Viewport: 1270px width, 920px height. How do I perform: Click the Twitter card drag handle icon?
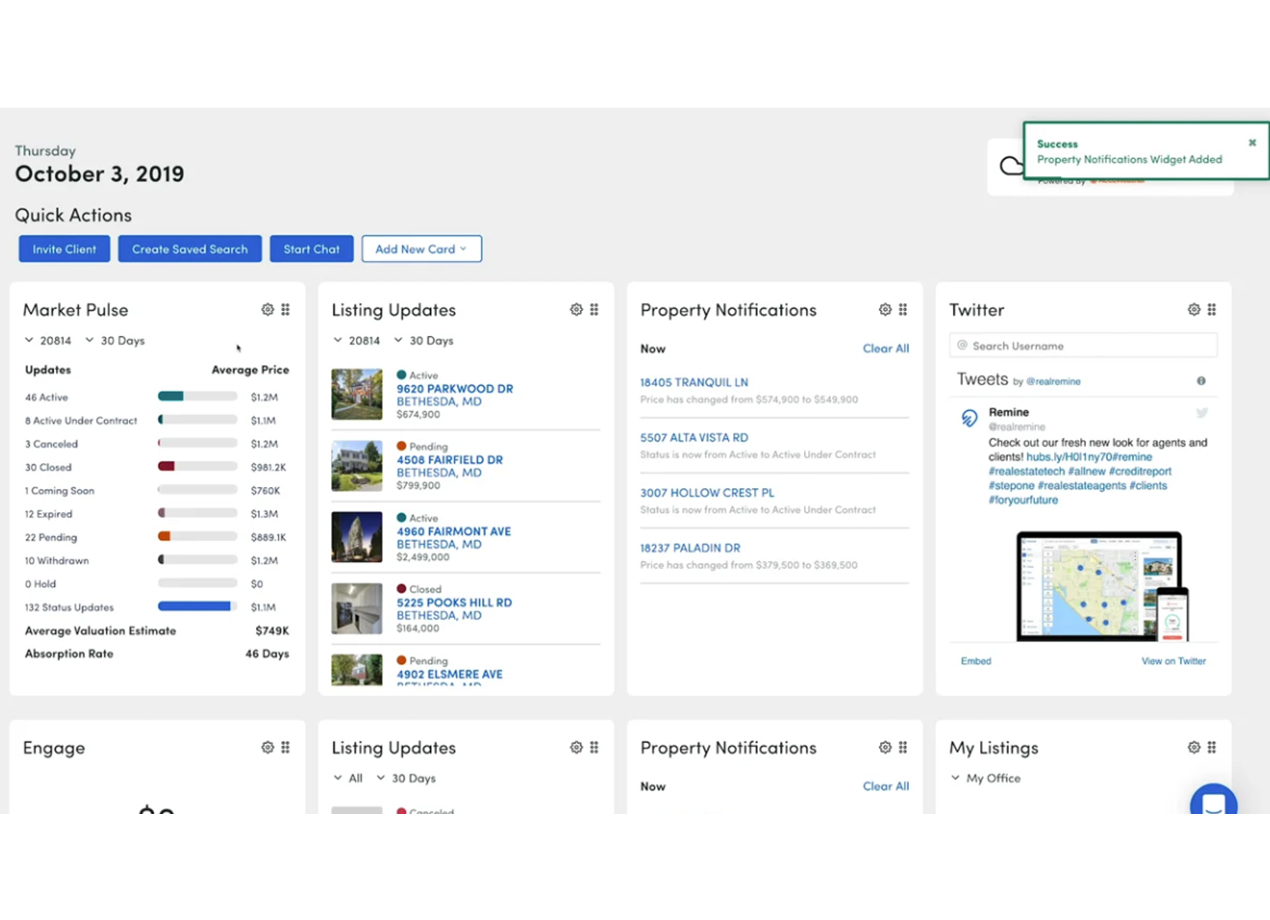[x=1212, y=310]
